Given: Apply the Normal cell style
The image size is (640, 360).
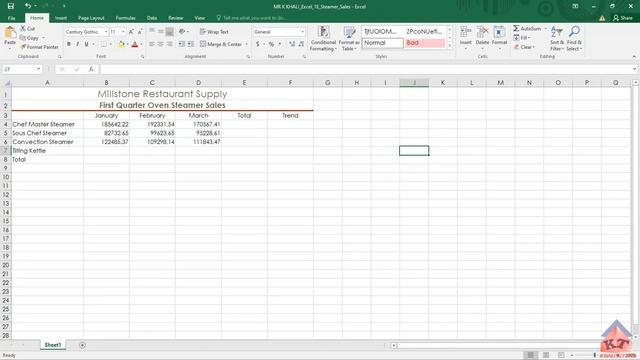Looking at the screenshot, I should (x=382, y=42).
